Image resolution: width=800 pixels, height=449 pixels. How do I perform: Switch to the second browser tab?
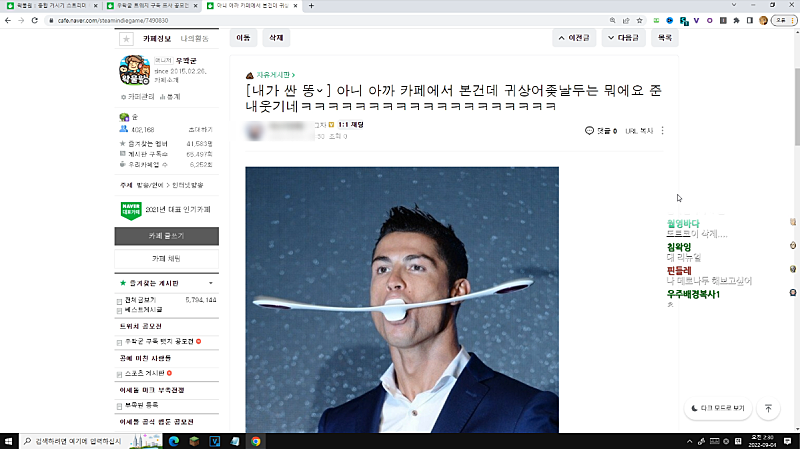(x=151, y=6)
